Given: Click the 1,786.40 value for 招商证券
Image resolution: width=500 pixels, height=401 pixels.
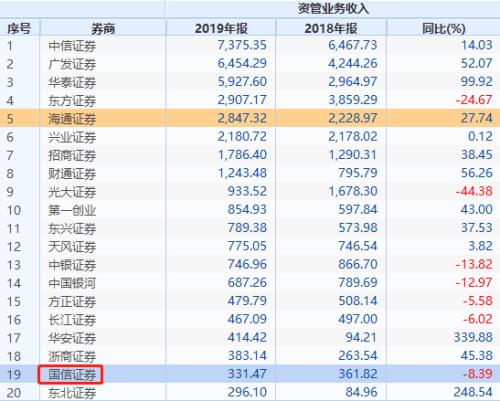Looking at the screenshot, I should click(242, 155).
